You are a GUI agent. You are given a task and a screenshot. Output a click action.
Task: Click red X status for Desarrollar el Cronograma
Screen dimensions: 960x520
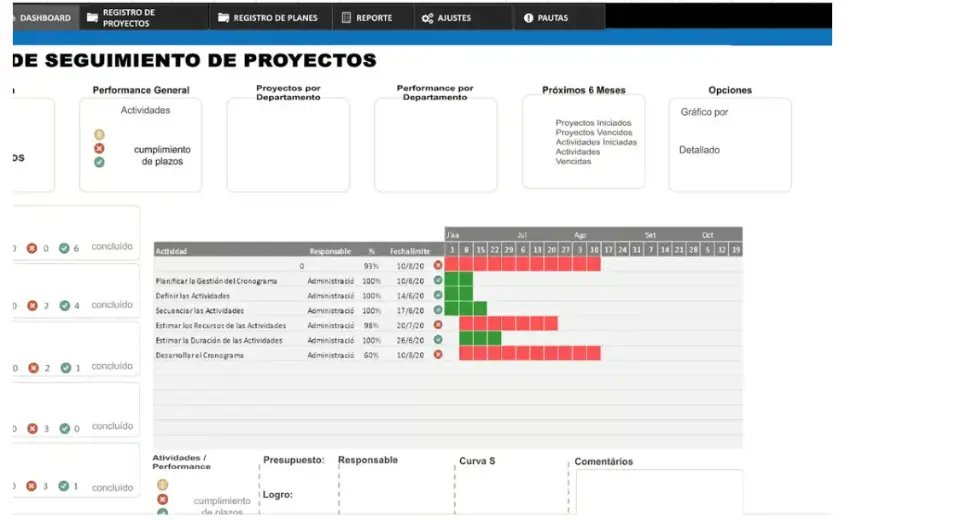[x=438, y=355]
